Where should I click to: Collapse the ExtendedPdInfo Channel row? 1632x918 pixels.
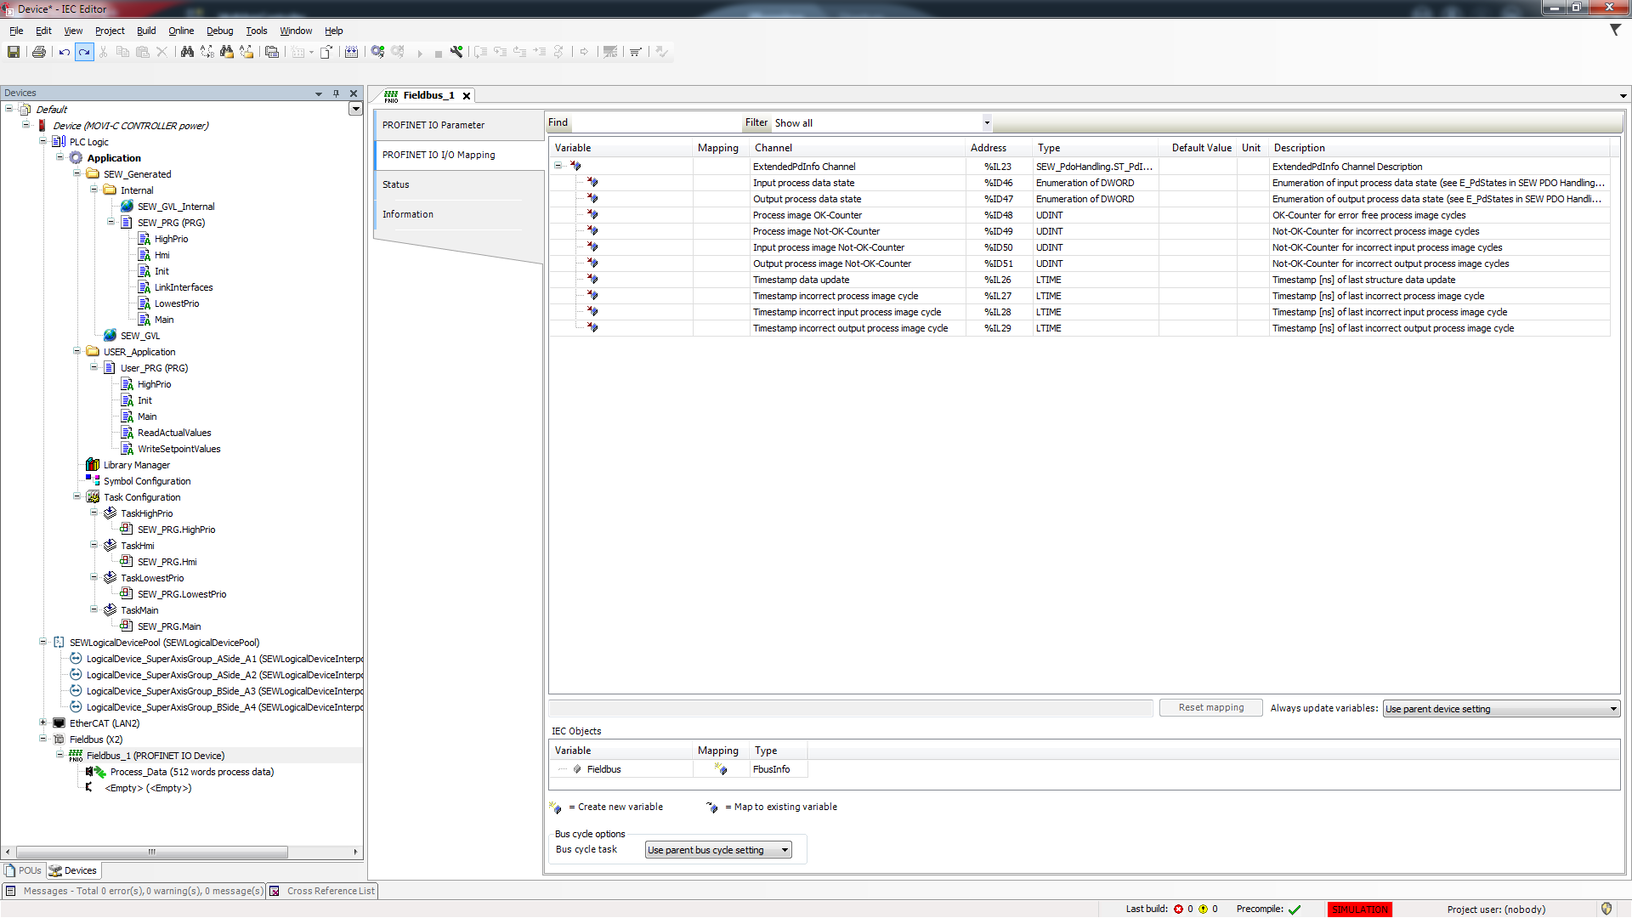(x=558, y=166)
